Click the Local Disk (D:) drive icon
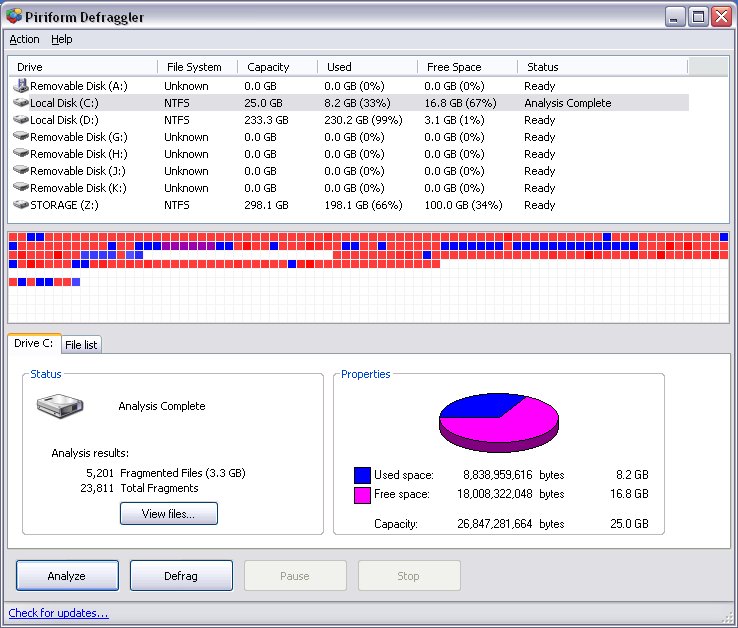The height and width of the screenshot is (628, 738). [x=21, y=120]
